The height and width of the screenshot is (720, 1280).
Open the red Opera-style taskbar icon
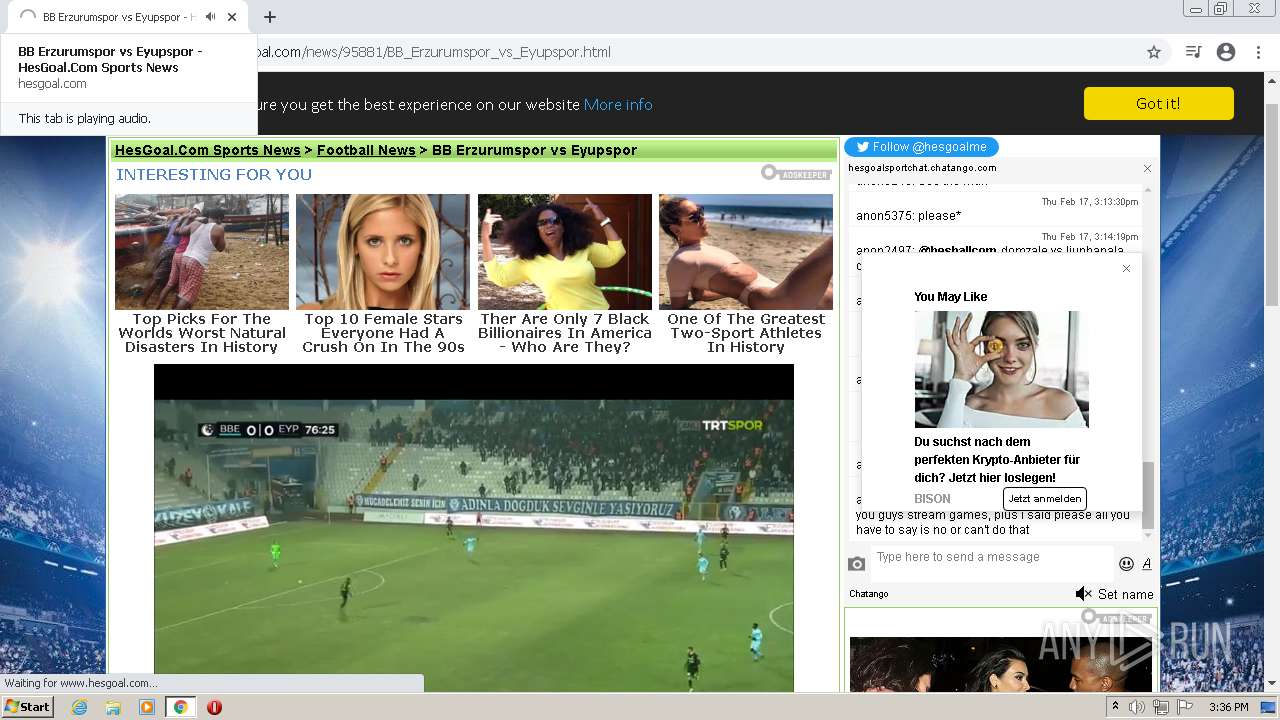point(214,707)
